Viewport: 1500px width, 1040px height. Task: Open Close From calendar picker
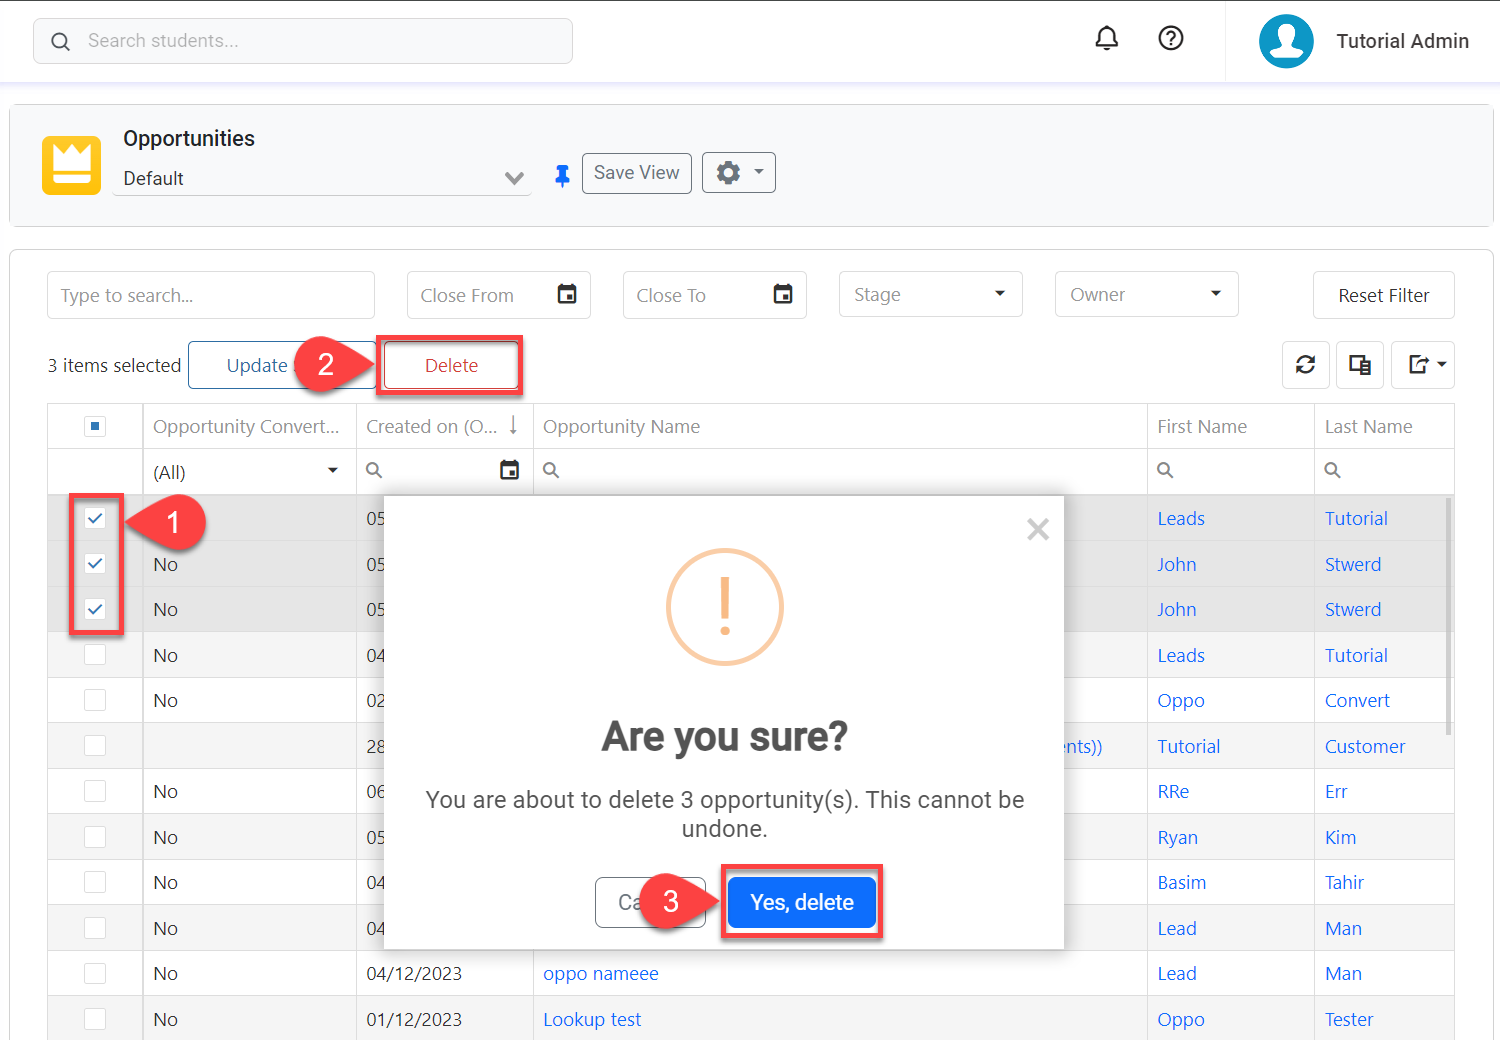[x=567, y=294]
